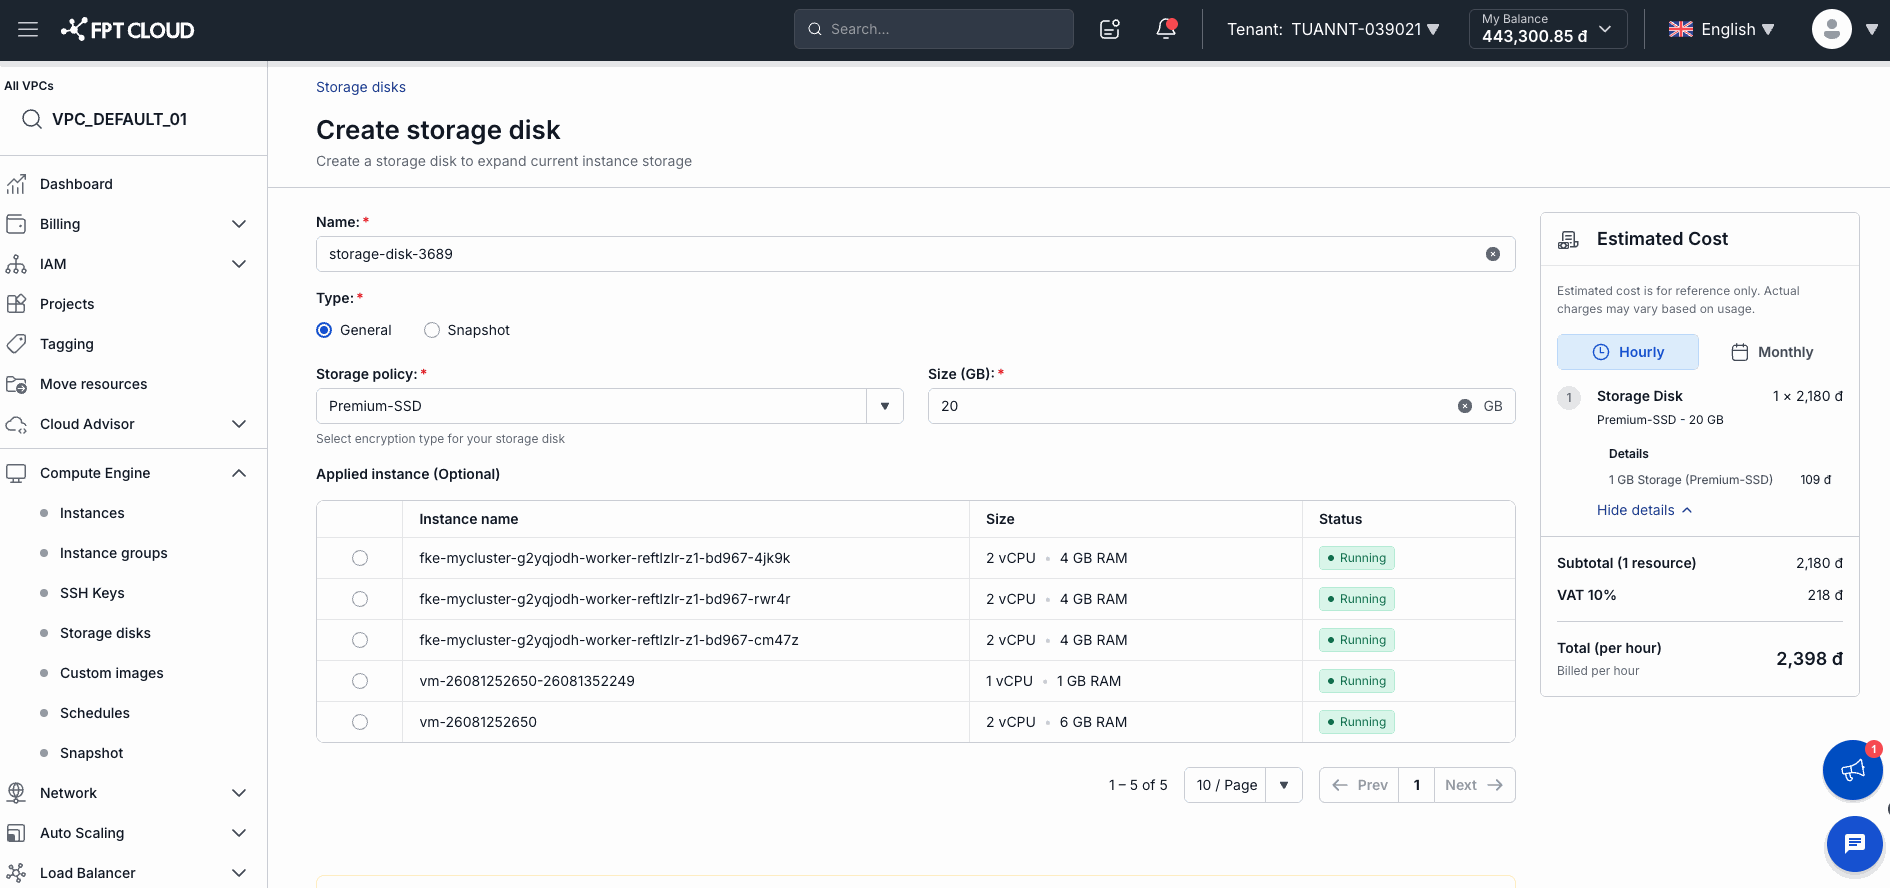1890x888 pixels.
Task: Click the Dashboard chart icon
Action: [16, 184]
